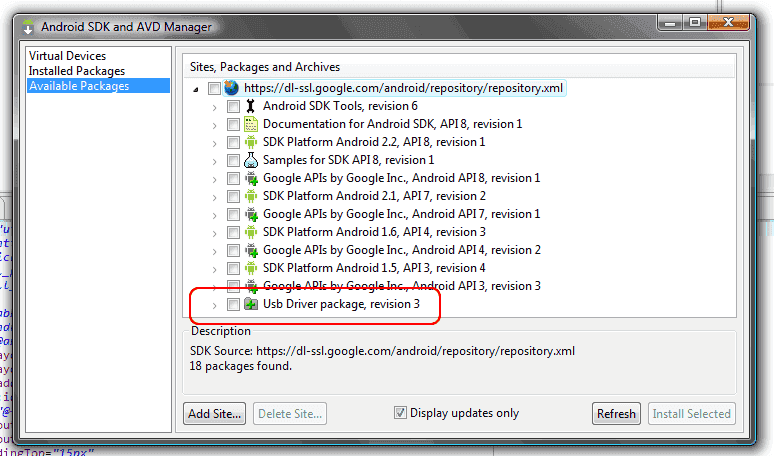Click the flask icon for Samples for SDK
The image size is (774, 456).
(251, 160)
